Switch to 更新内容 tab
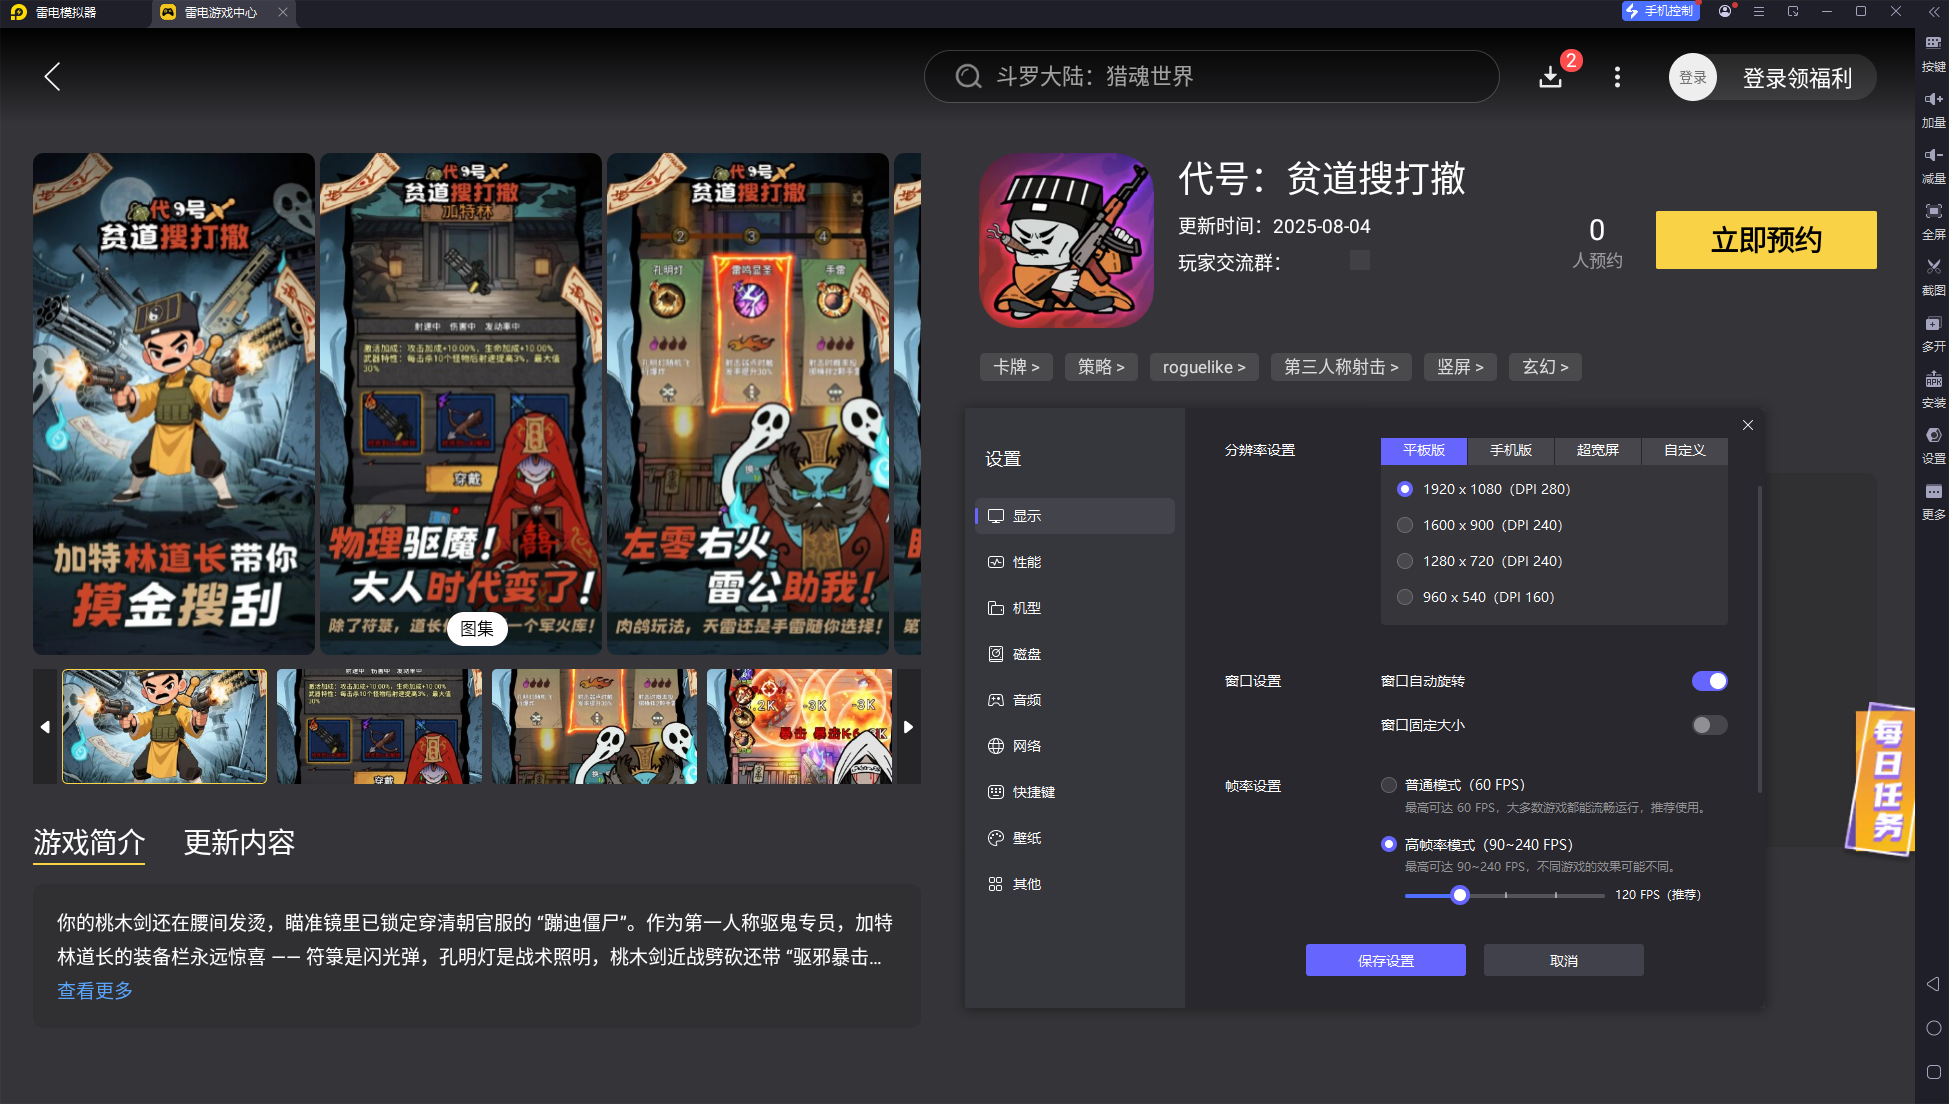 (239, 842)
